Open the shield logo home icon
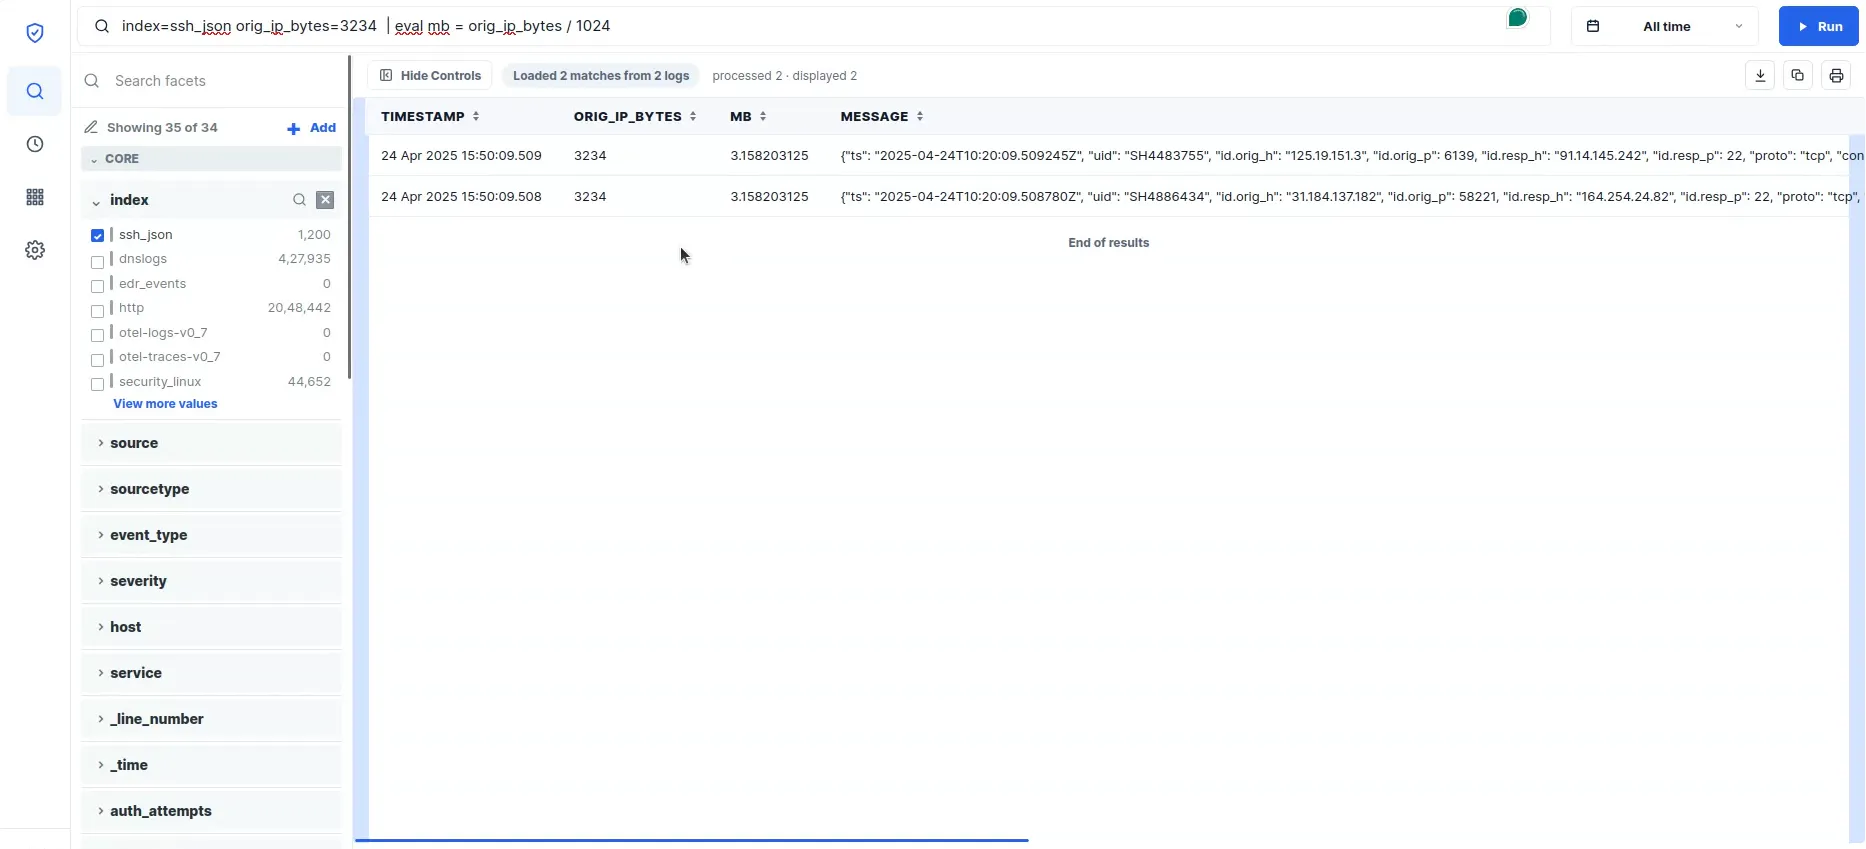The width and height of the screenshot is (1866, 849). click(35, 33)
